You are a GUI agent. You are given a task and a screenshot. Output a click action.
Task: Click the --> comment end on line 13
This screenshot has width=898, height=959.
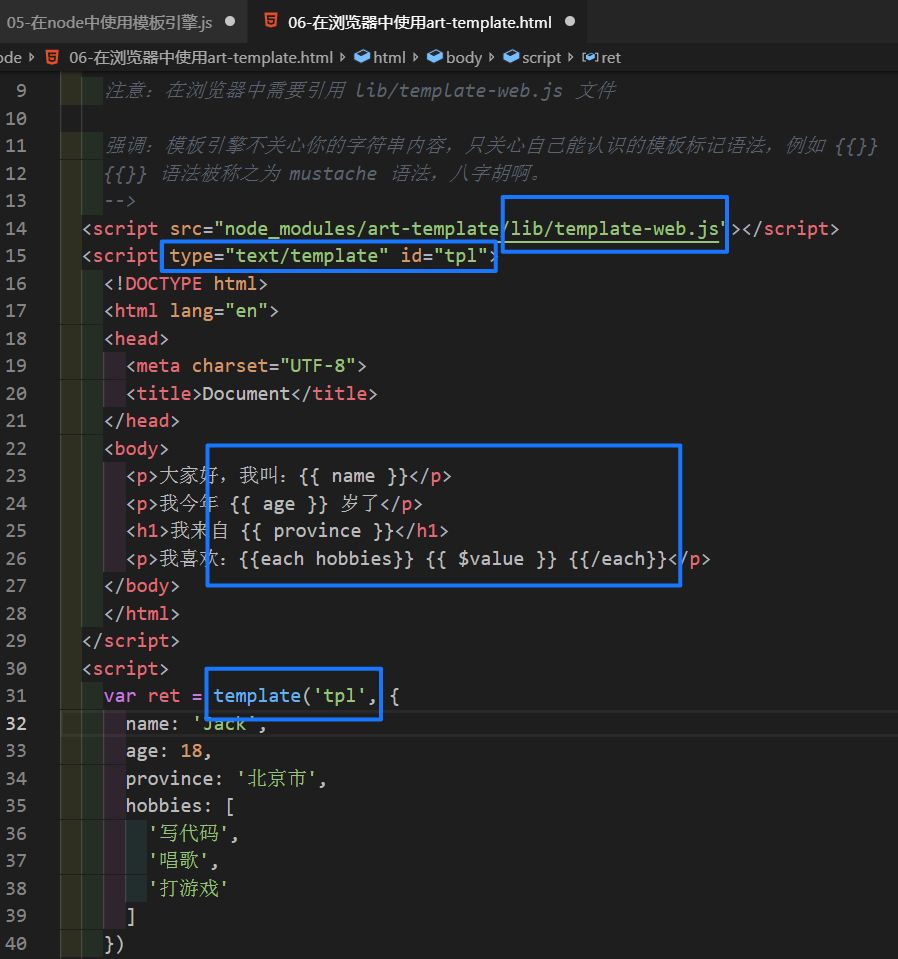click(120, 201)
